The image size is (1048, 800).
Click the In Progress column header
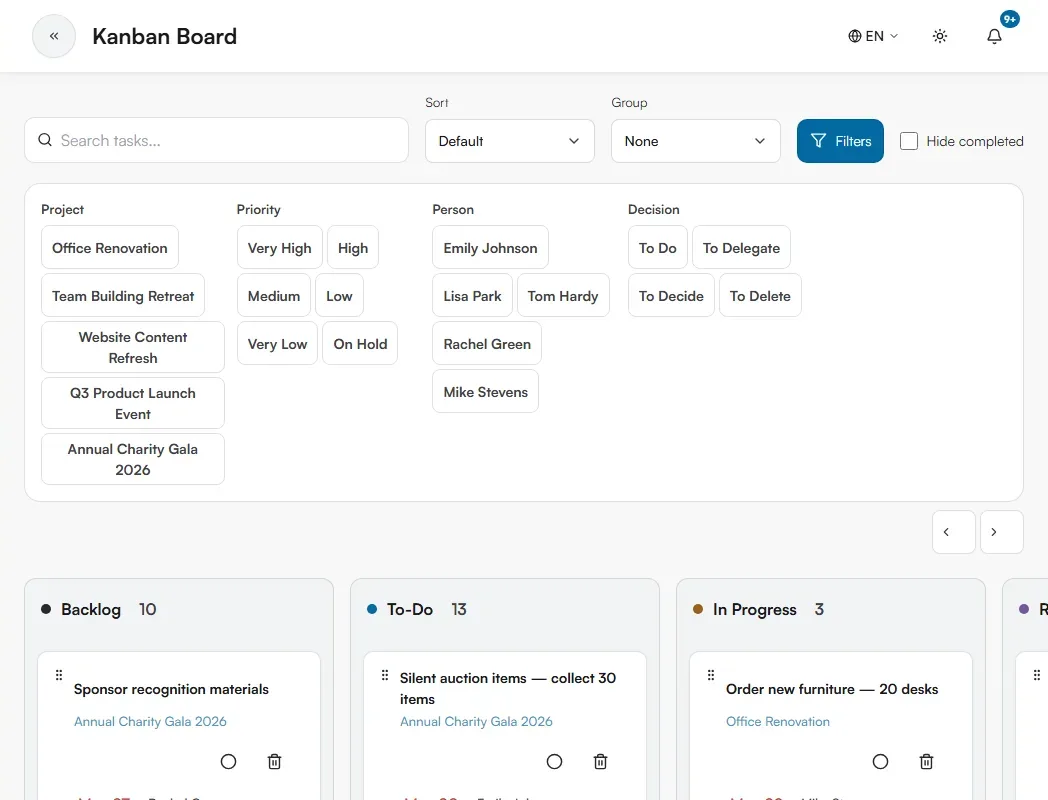755,610
